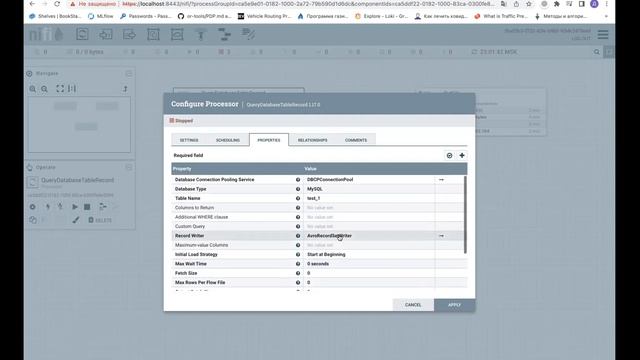Zoom in using Navigate panel icon
The image size is (640, 360).
33,89
